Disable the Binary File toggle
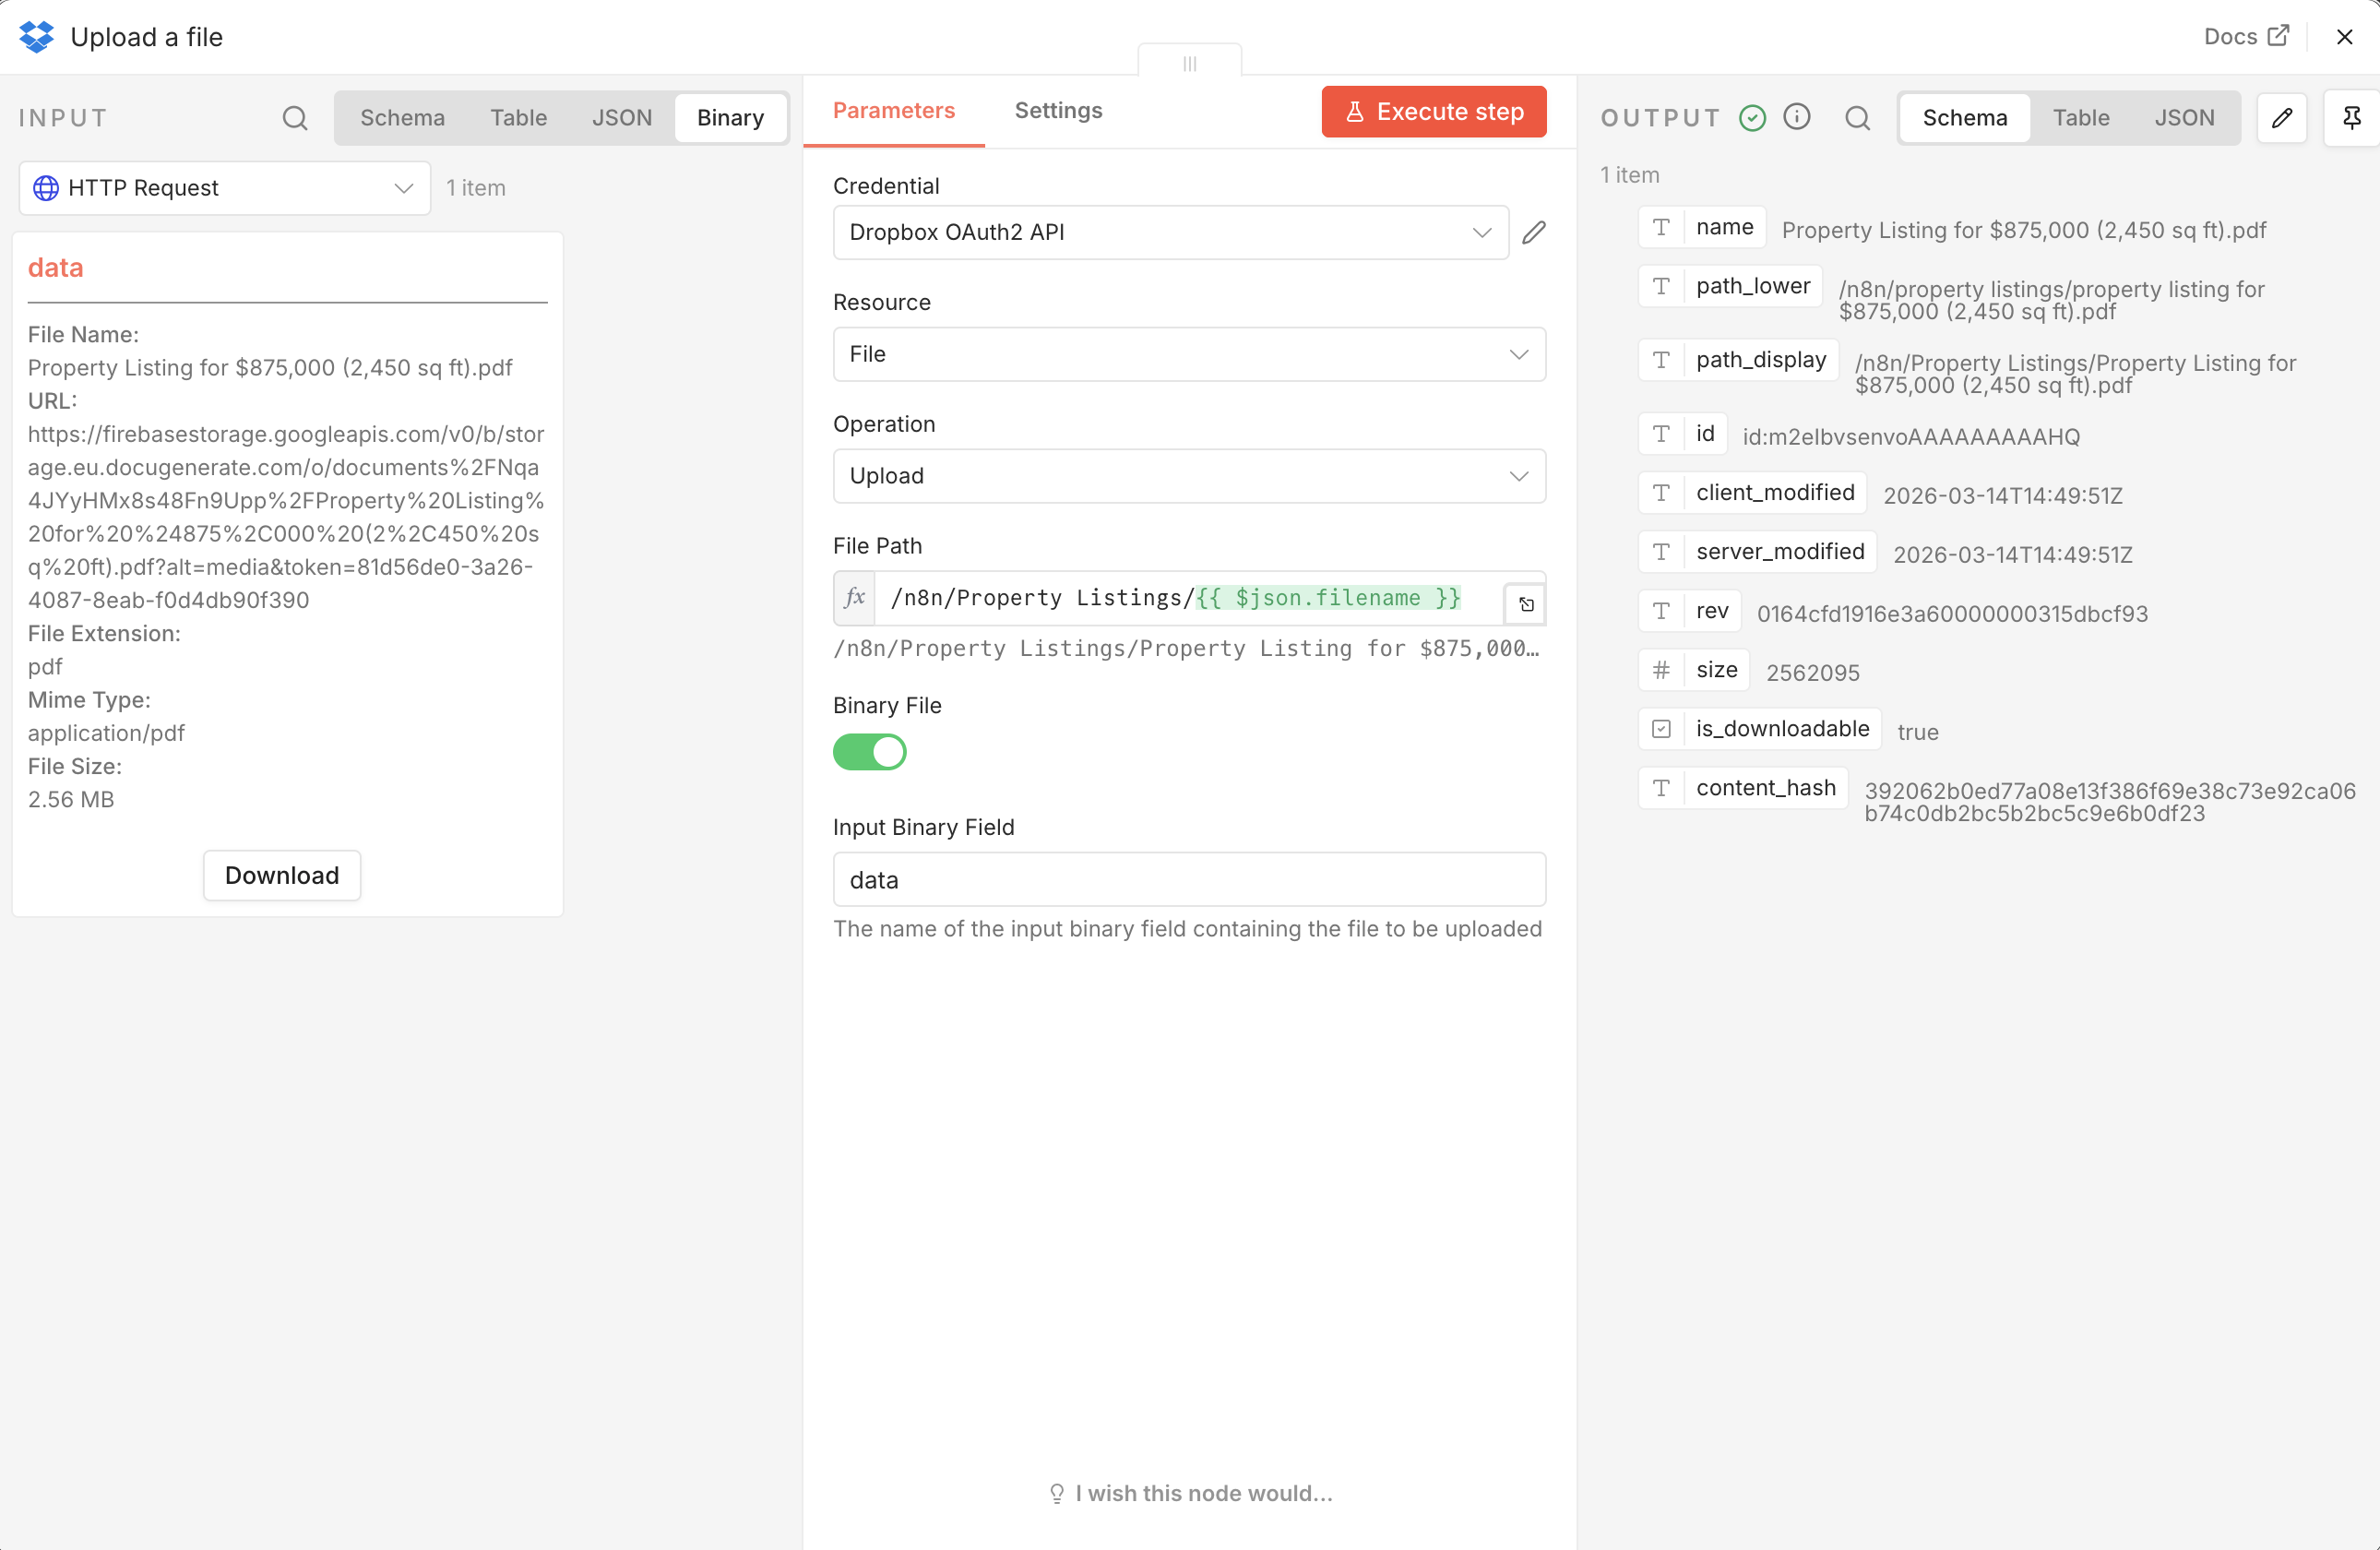Viewport: 2380px width, 1550px height. [x=870, y=752]
